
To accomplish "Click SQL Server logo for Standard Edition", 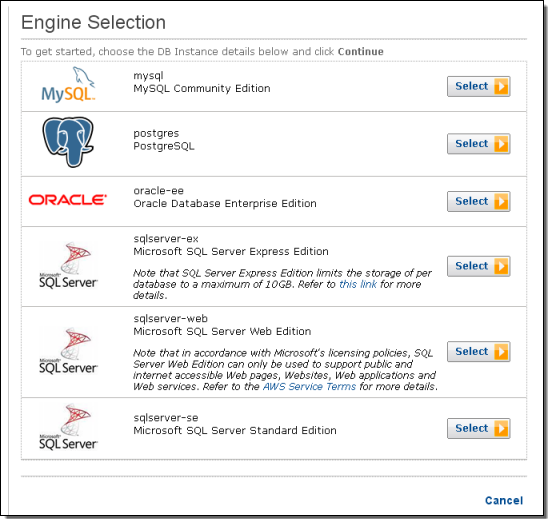I will tap(68, 427).
